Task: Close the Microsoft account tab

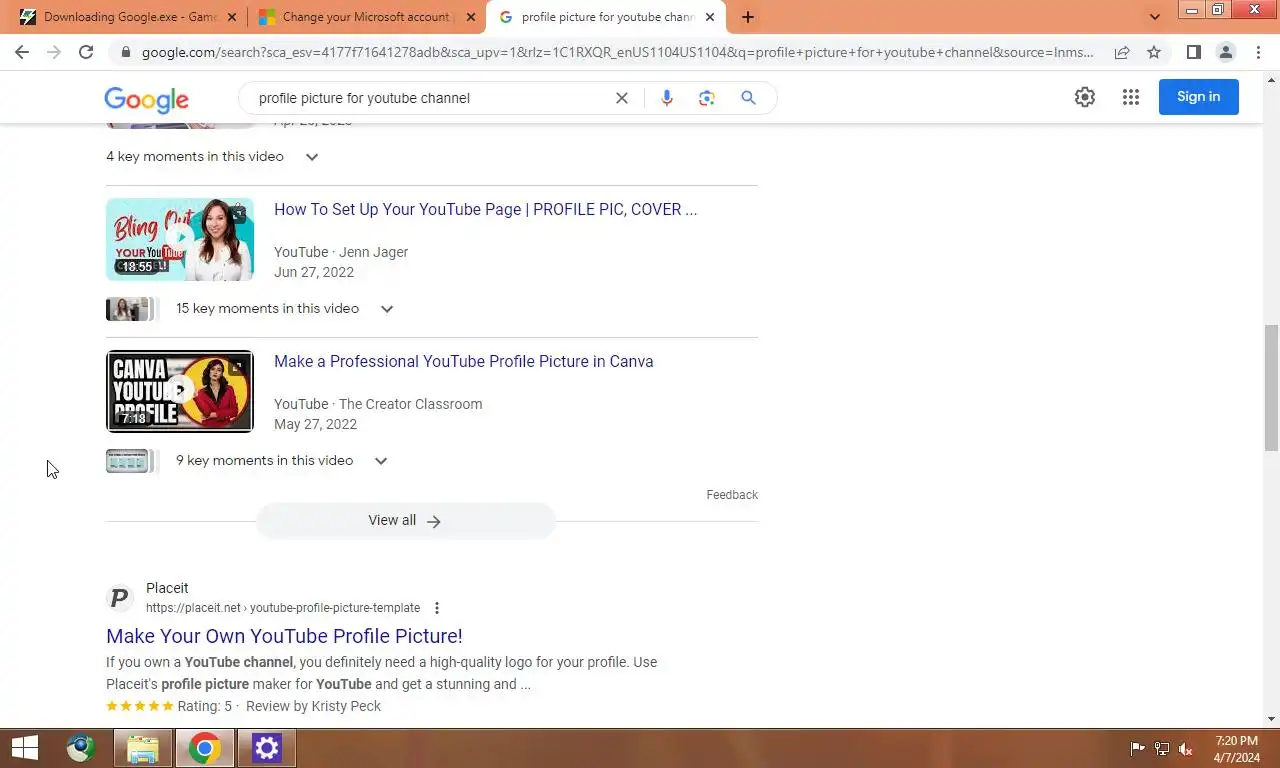Action: (x=471, y=17)
